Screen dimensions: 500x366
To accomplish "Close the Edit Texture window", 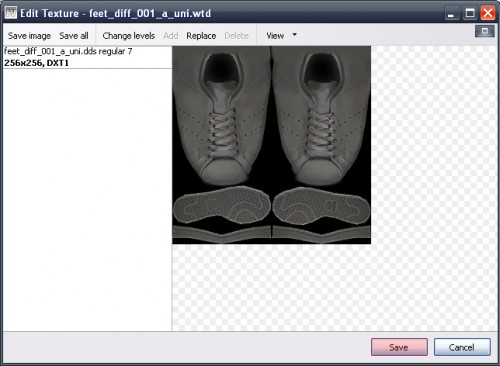I will 488,14.
